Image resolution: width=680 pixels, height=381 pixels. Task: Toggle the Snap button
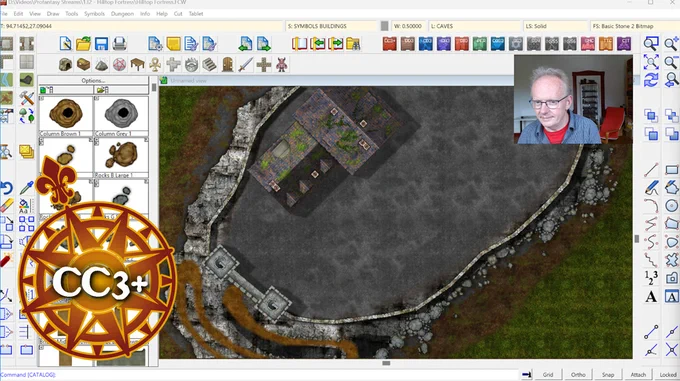pyautogui.click(x=608, y=374)
